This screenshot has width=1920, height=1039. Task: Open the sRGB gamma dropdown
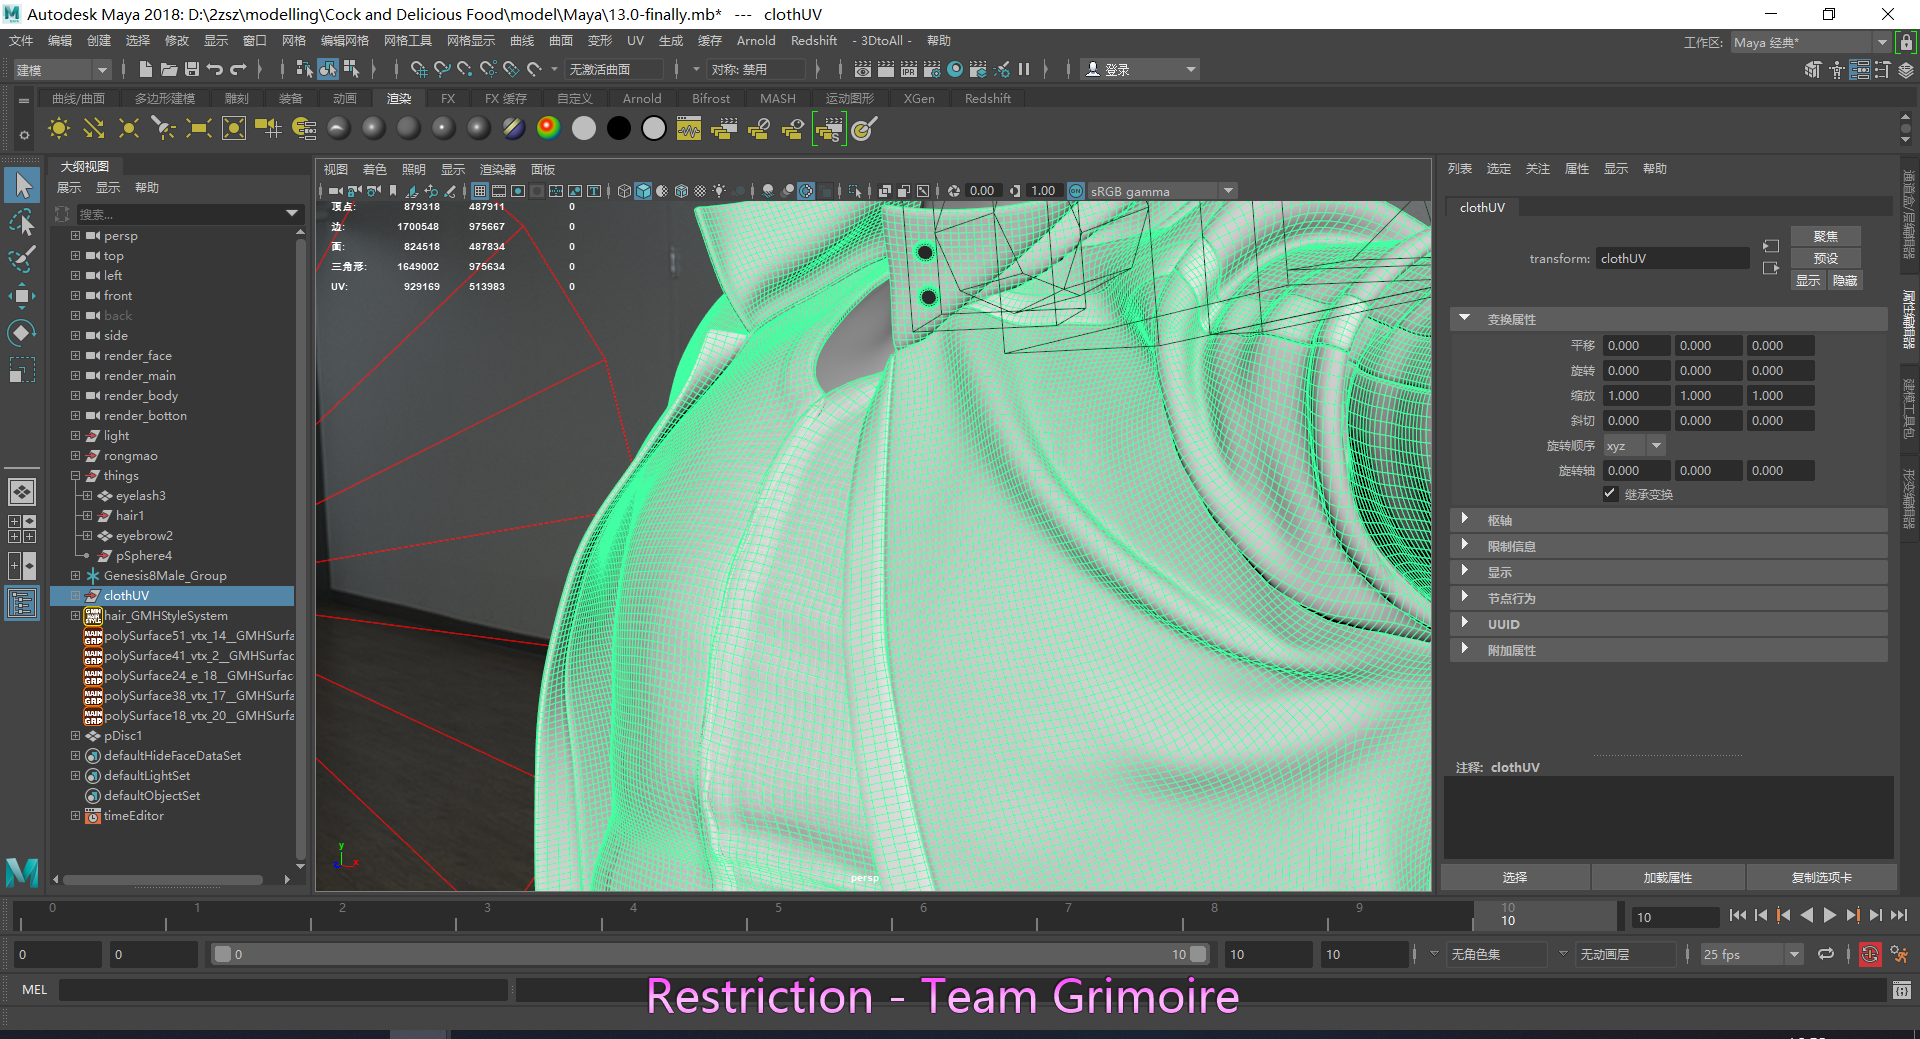[1229, 191]
